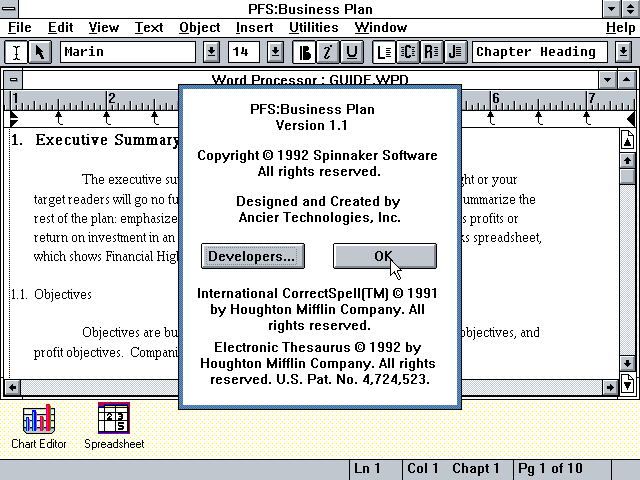Click the Version 1.1 text in dialog
The height and width of the screenshot is (480, 640).
tap(312, 125)
